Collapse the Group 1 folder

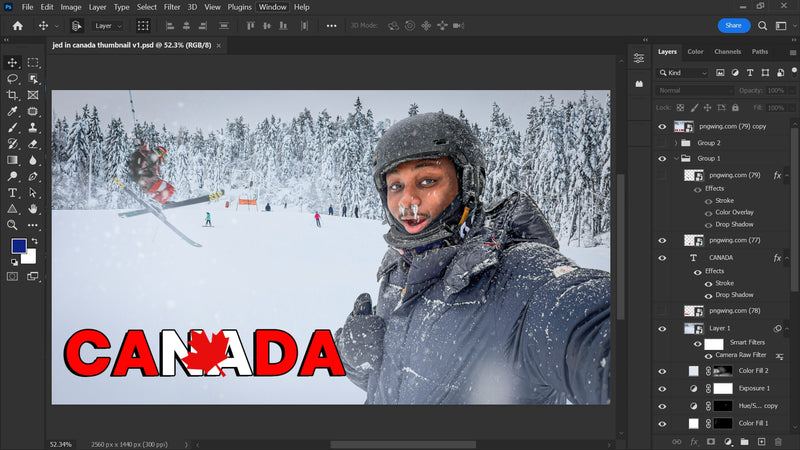click(676, 159)
